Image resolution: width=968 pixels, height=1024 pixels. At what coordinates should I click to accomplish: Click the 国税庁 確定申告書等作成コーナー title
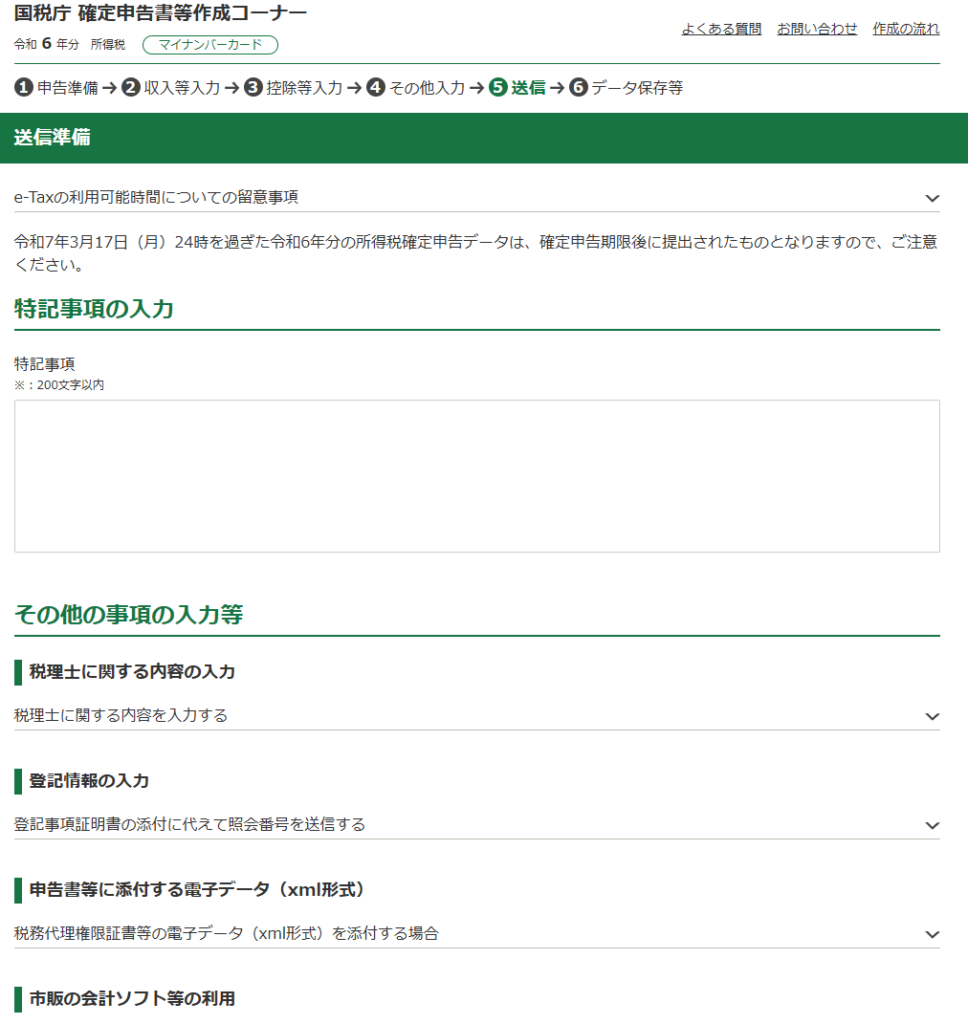(x=161, y=14)
